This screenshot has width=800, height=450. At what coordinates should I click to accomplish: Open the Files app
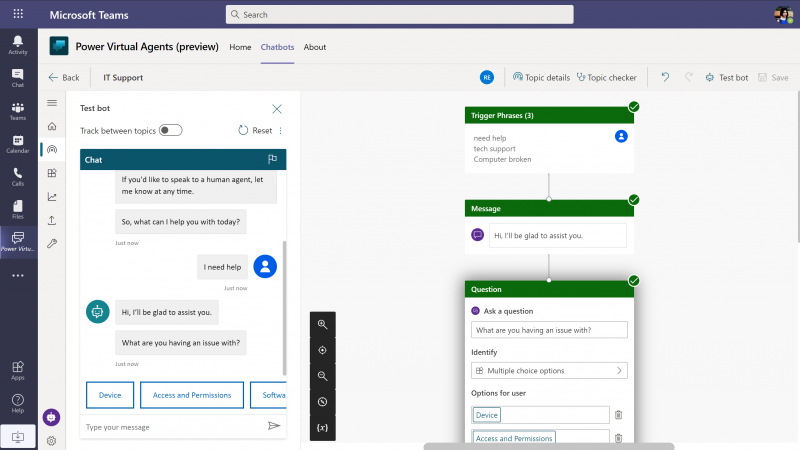coord(18,209)
